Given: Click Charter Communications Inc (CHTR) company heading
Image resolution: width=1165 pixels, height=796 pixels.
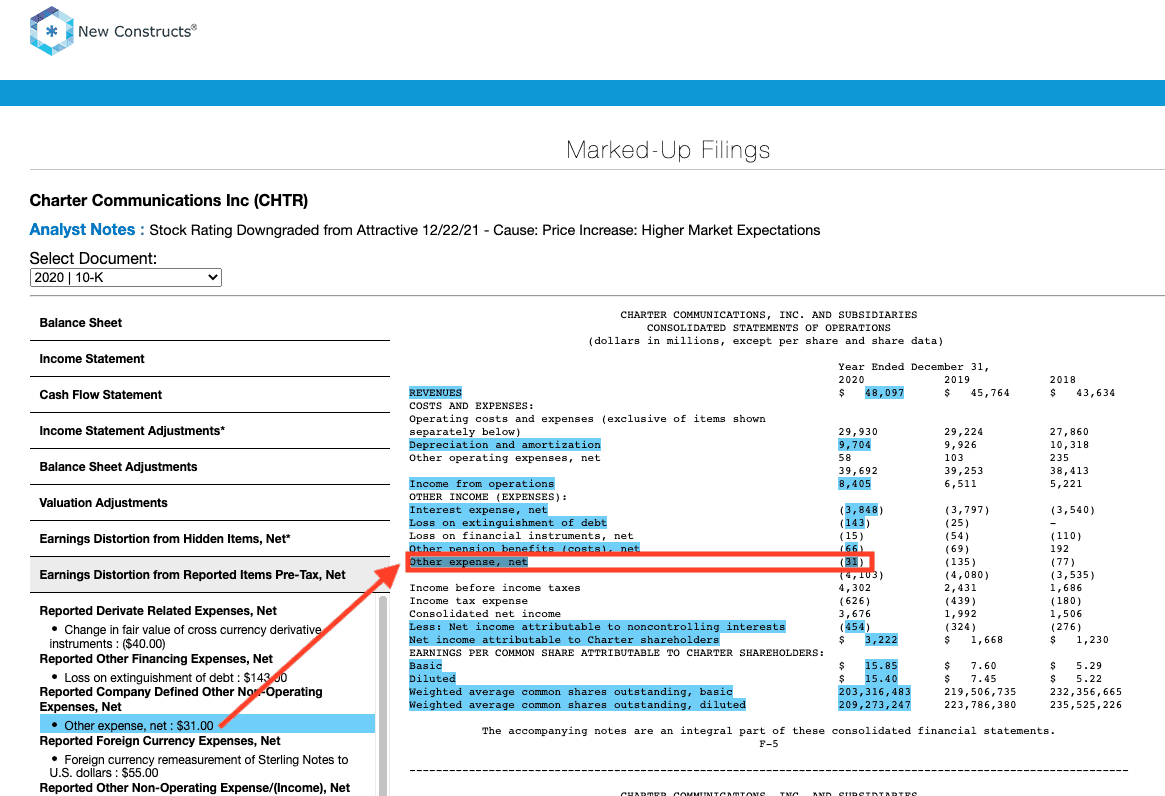Looking at the screenshot, I should 169,201.
